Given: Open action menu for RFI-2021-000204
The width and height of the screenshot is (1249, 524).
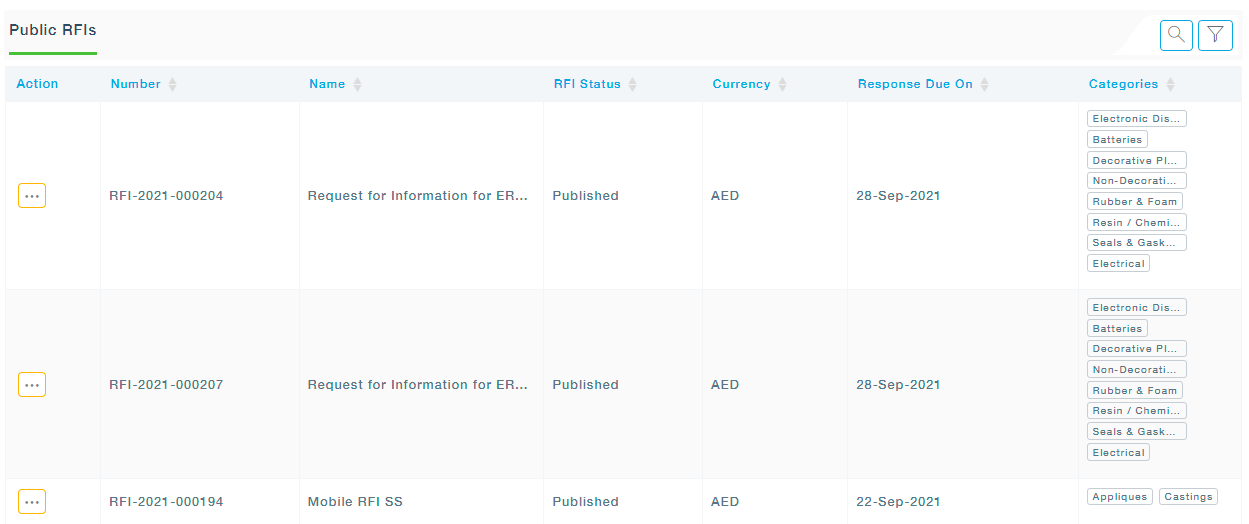Looking at the screenshot, I should (x=32, y=196).
